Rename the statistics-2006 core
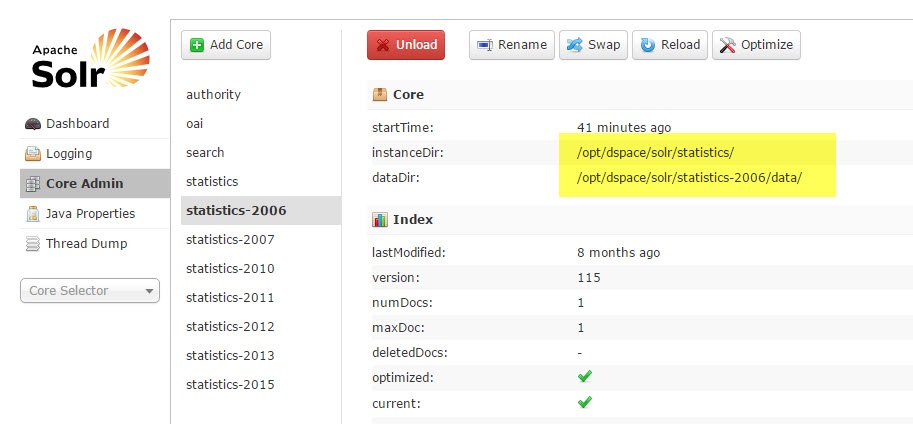The height and width of the screenshot is (424, 913). 512,45
